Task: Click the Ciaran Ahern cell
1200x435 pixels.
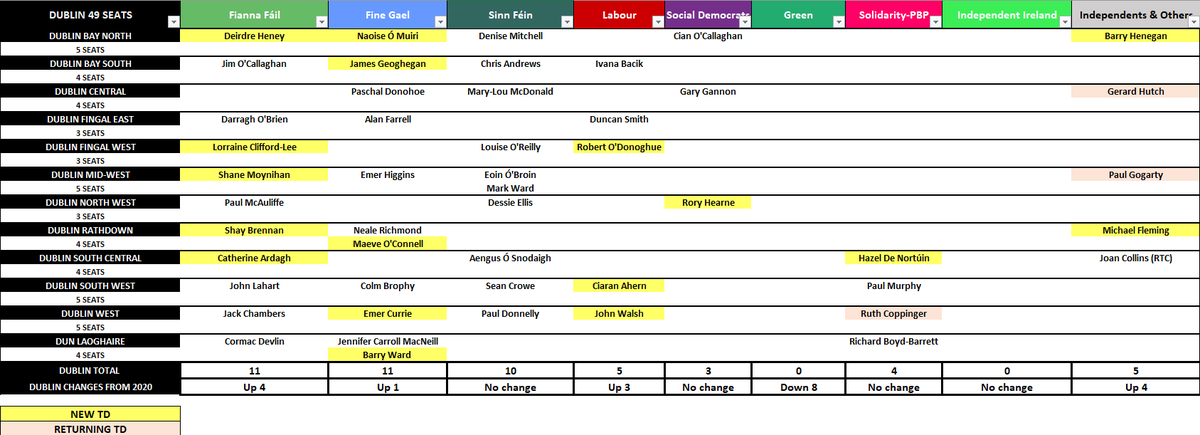Action: coord(620,285)
